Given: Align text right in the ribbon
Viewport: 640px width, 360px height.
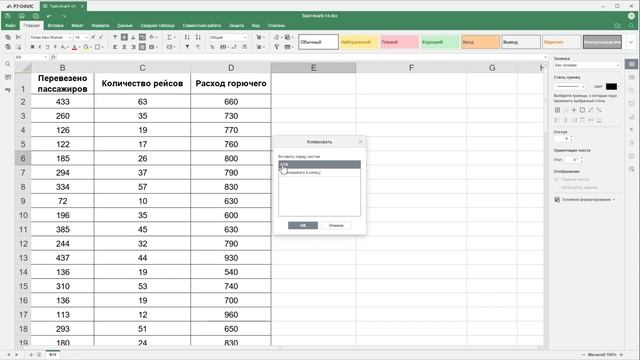Looking at the screenshot, I should coord(133,47).
